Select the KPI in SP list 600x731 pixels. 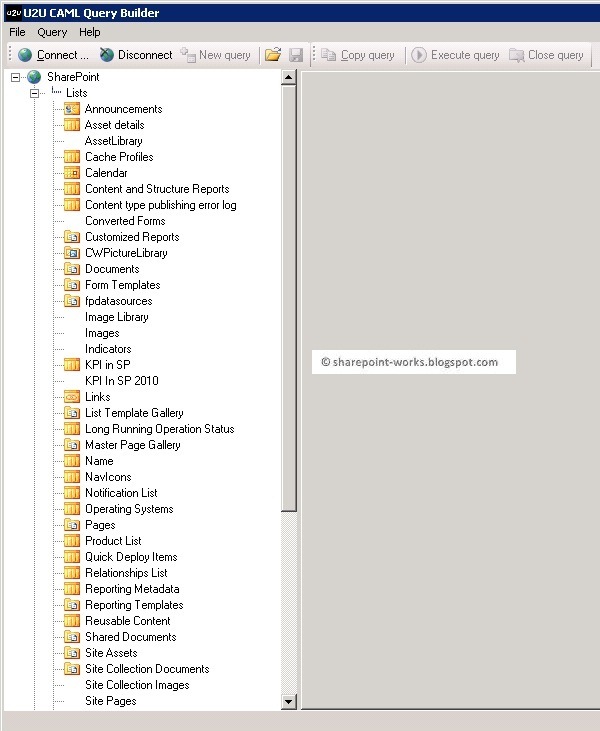coord(108,365)
